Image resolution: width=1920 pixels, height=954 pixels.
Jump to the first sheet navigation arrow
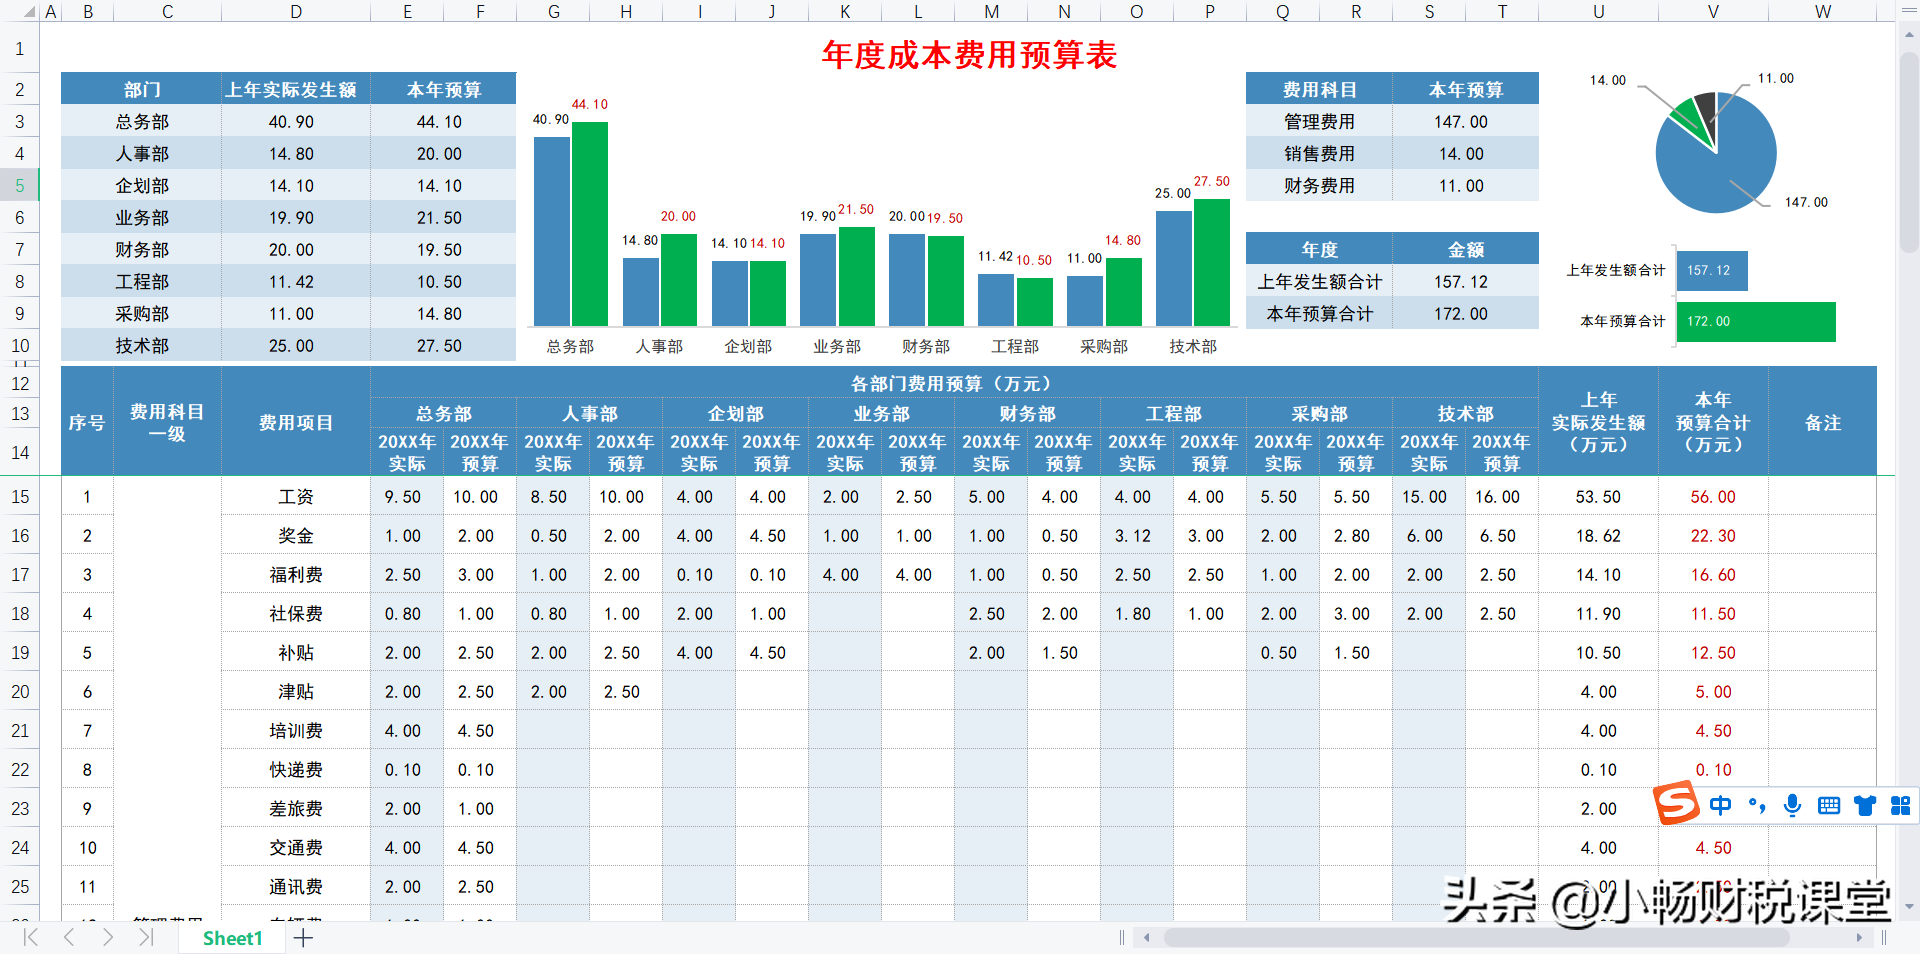pos(29,938)
